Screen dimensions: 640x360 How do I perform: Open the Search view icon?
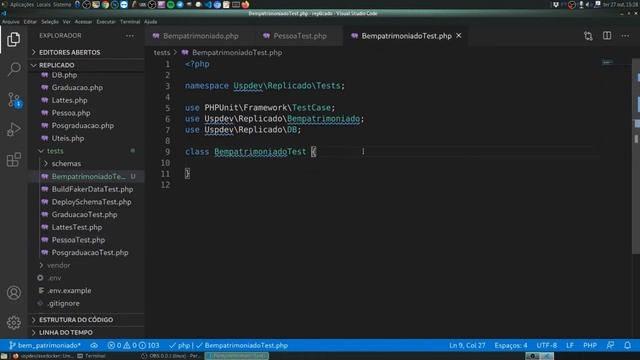[13, 69]
